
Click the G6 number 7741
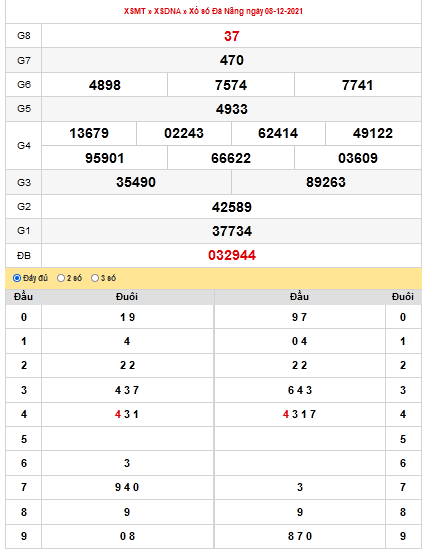coord(358,85)
